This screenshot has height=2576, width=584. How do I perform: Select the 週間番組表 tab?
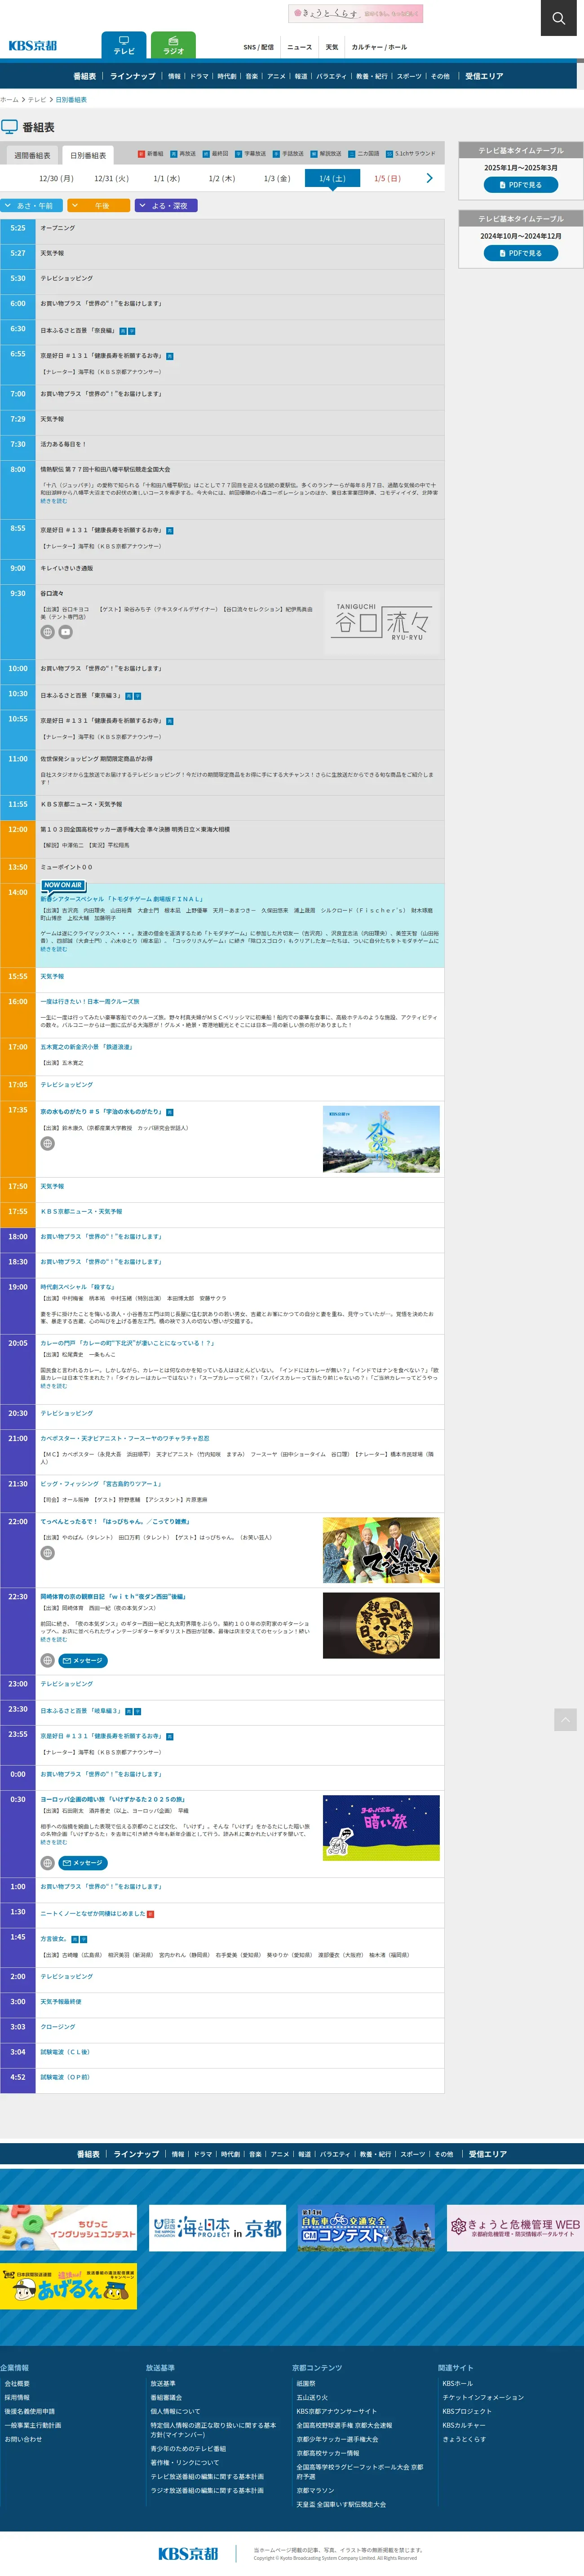tap(32, 155)
